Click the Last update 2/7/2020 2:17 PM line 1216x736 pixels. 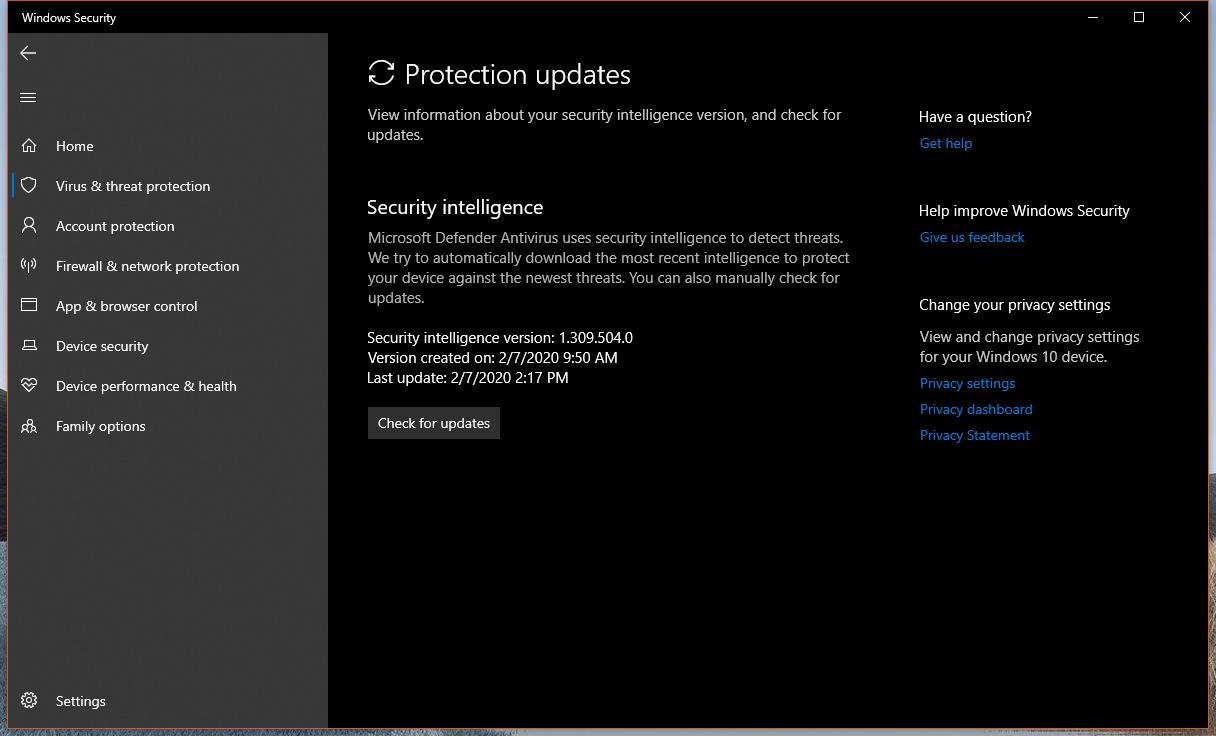coord(468,378)
